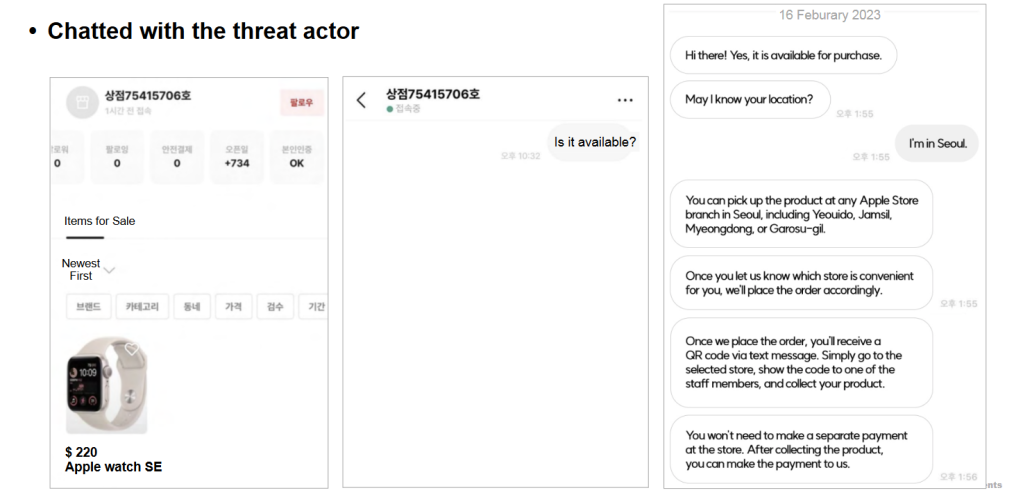Click the 'May I know your location?' bubble
Viewport: 1023px width, 495px height.
(x=749, y=99)
